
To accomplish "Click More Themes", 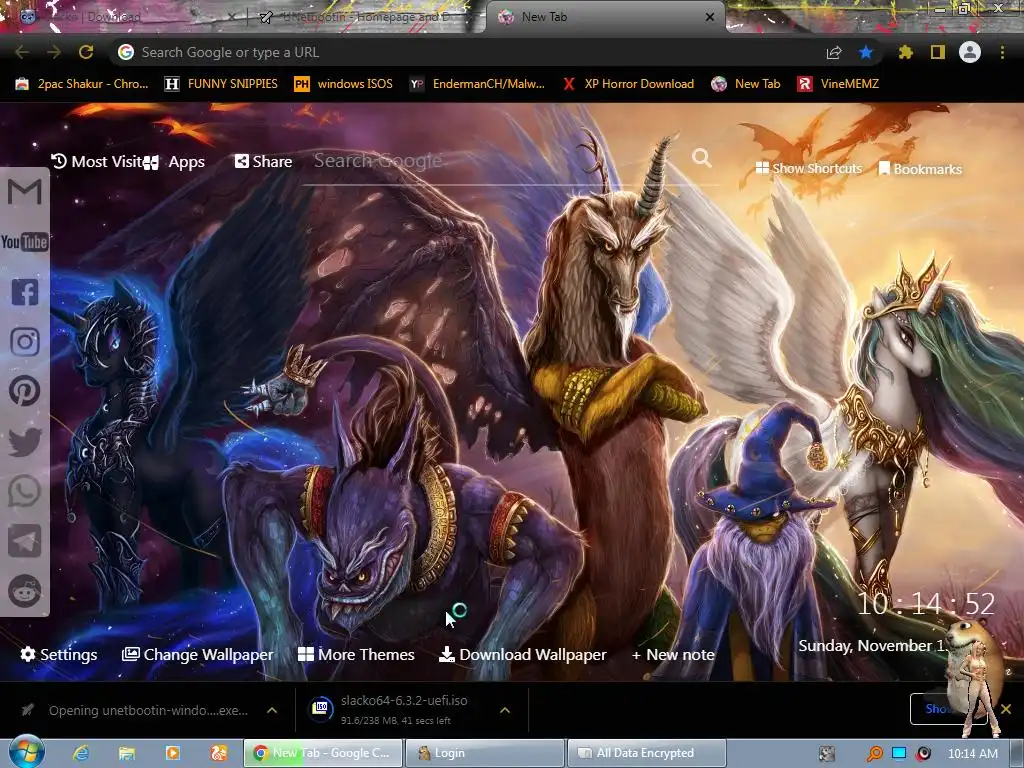I will point(357,654).
